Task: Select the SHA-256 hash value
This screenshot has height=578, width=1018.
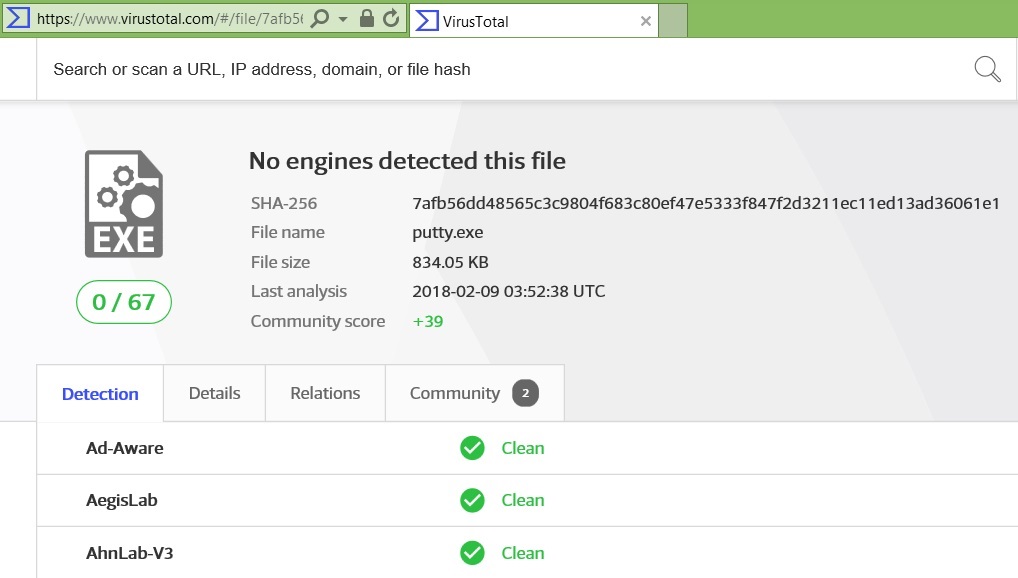Action: click(706, 203)
